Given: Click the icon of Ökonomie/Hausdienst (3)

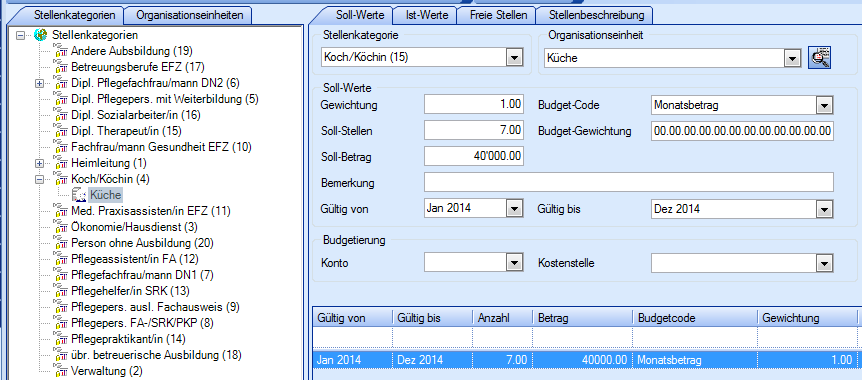Looking at the screenshot, I should (60, 227).
